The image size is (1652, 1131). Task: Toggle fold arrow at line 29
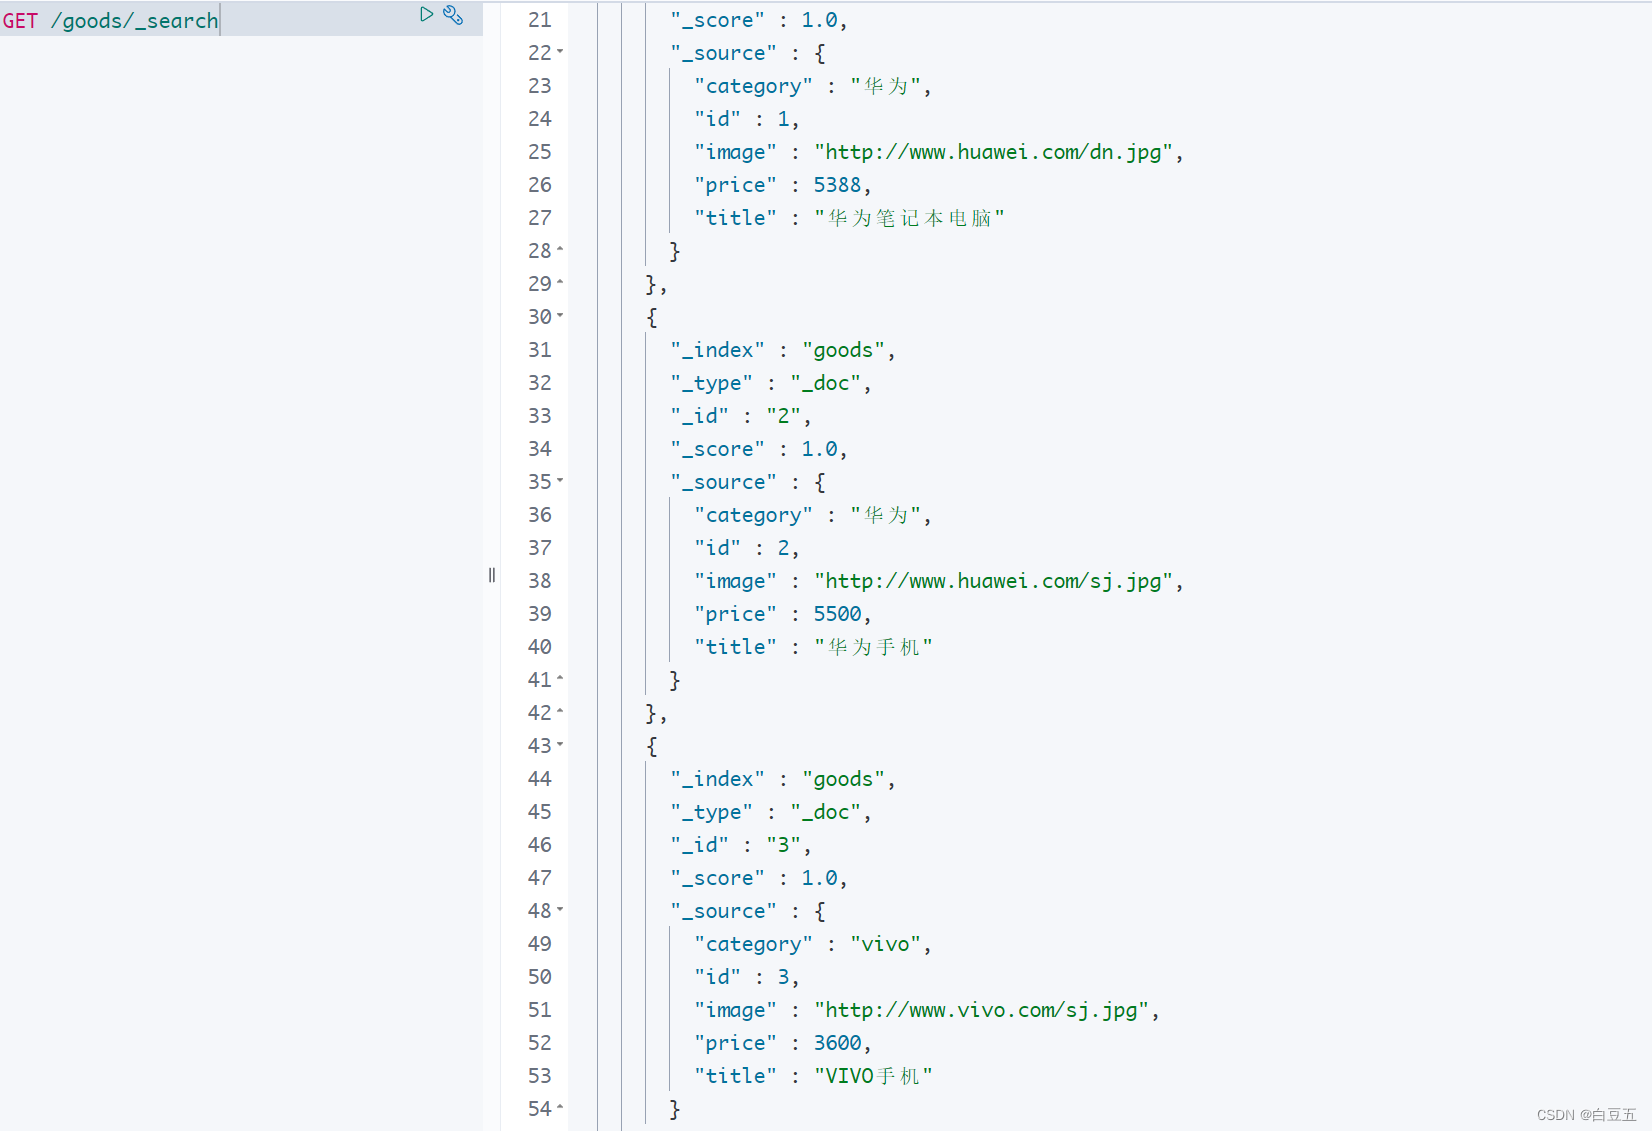coord(560,283)
